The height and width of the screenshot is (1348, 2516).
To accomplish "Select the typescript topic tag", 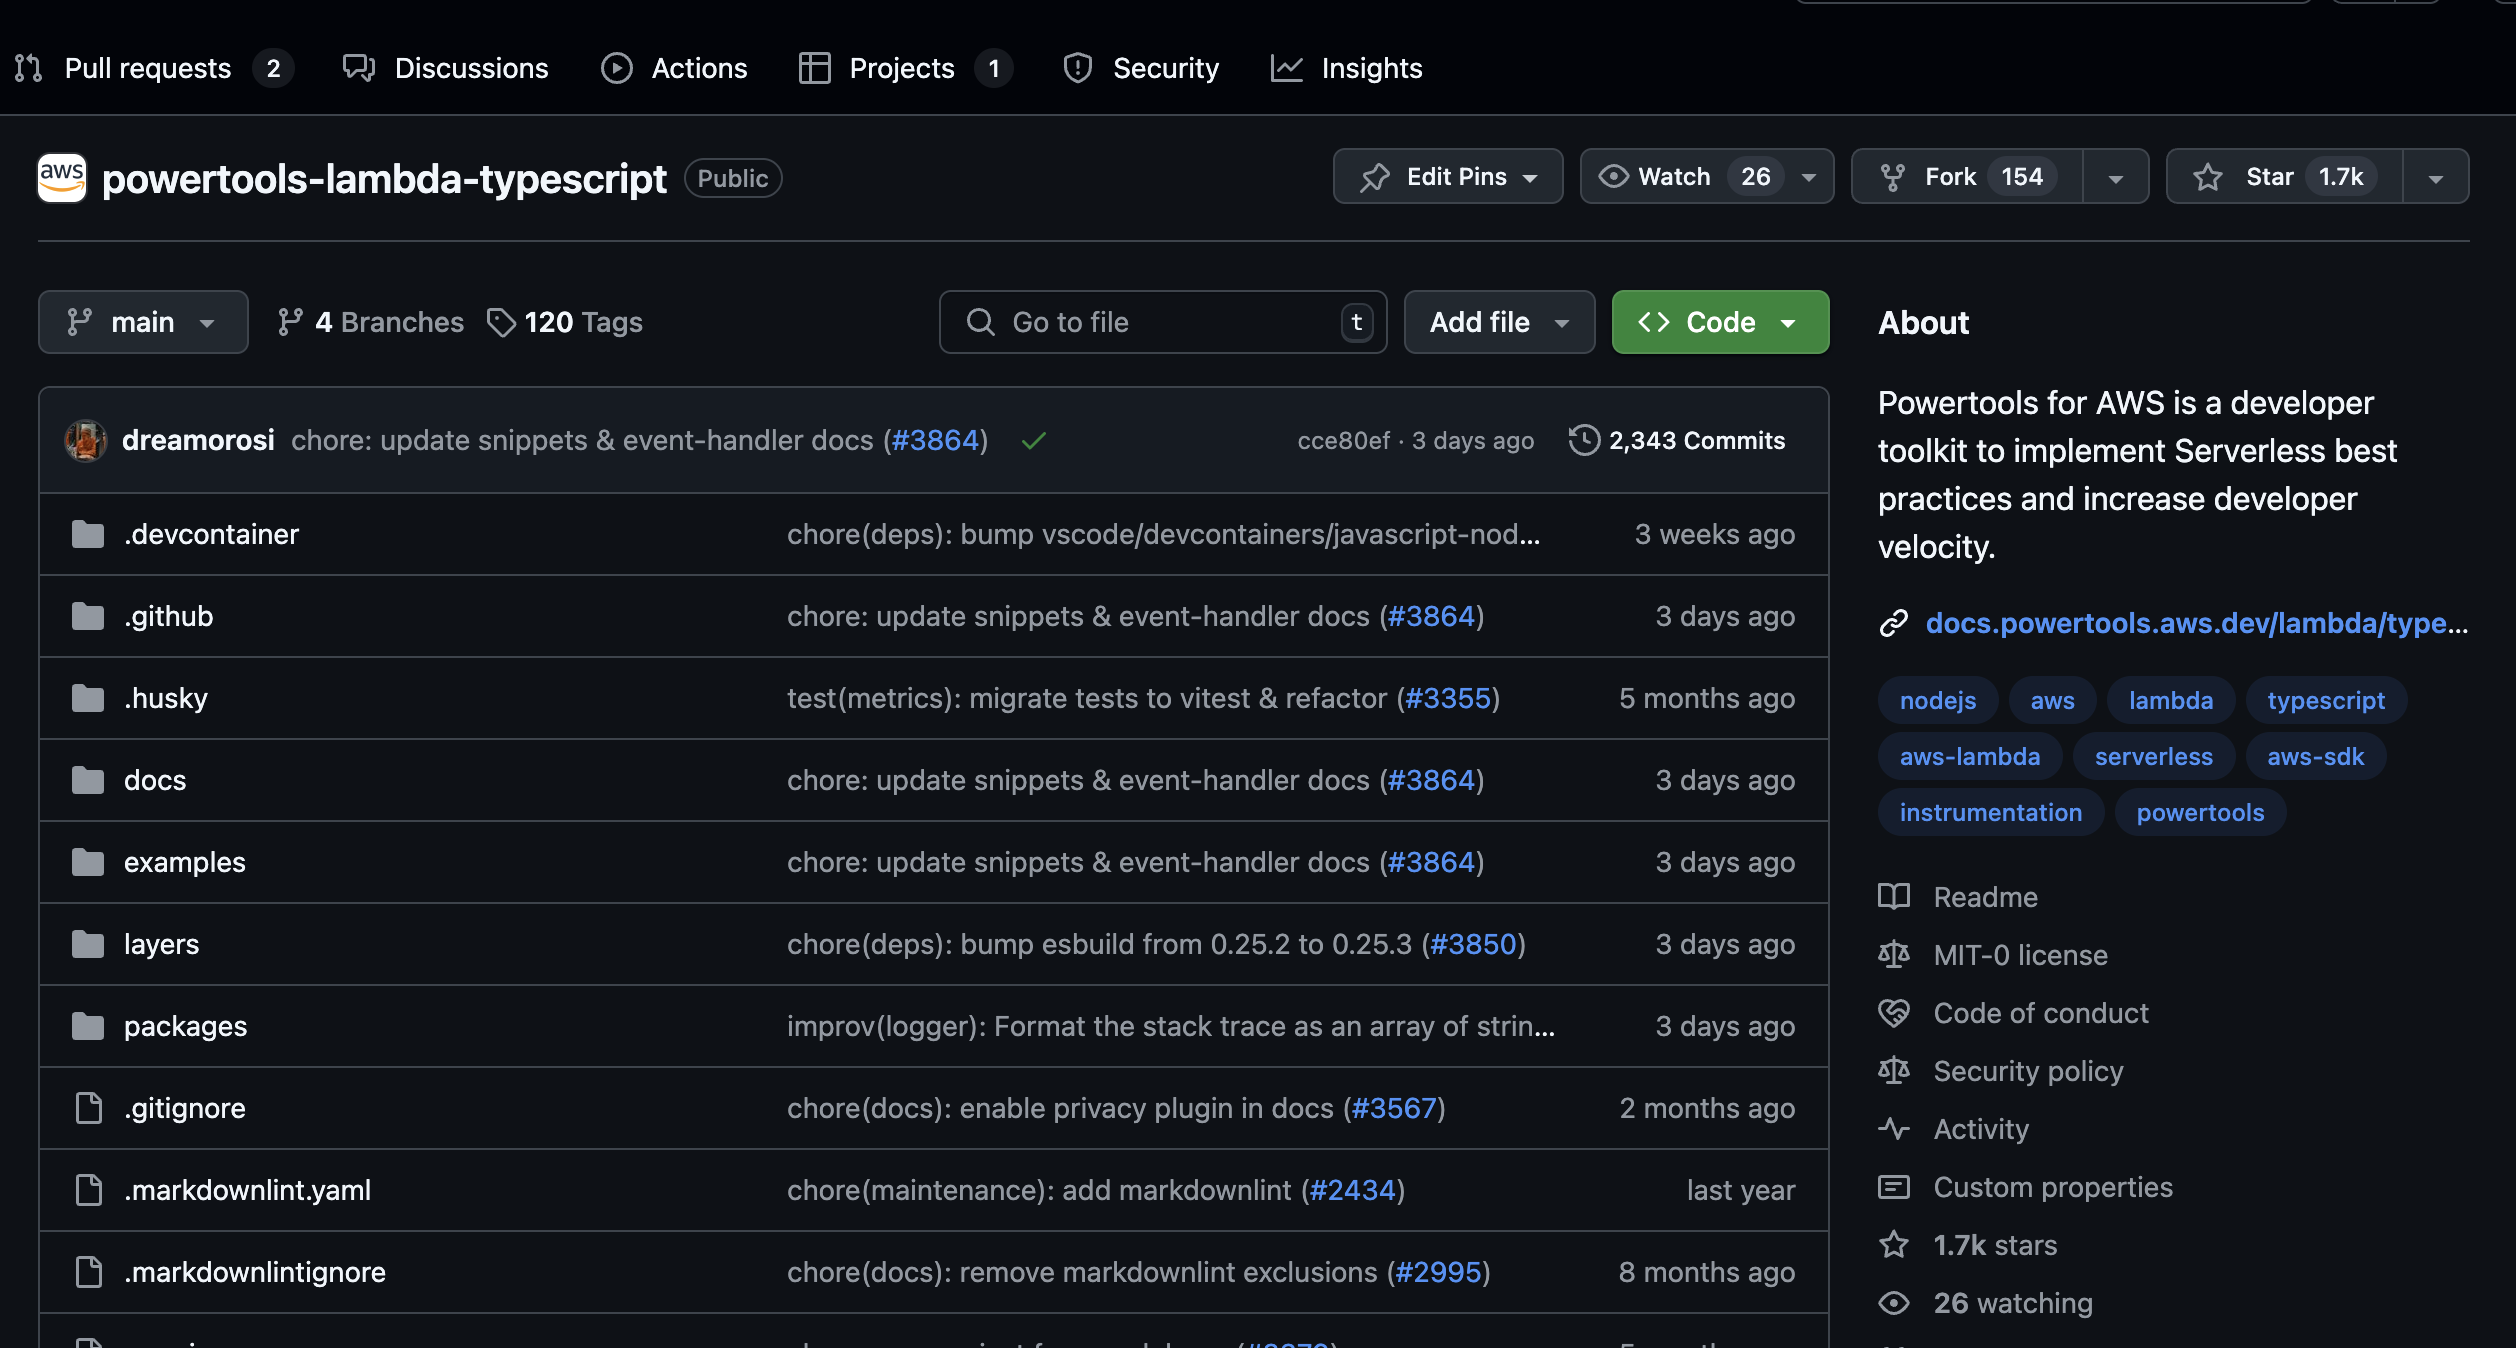I will point(2326,700).
